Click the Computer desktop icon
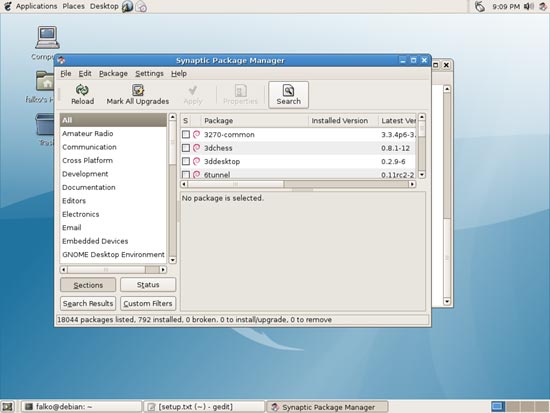The image size is (550, 413). point(47,37)
